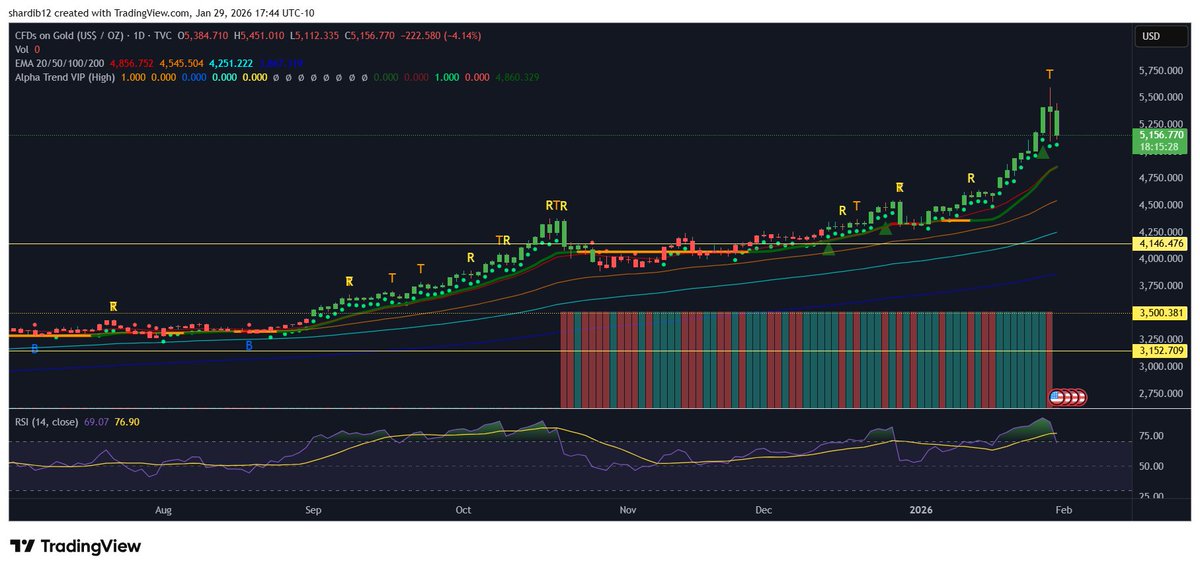Click the Sep label on the time axis

pyautogui.click(x=313, y=509)
